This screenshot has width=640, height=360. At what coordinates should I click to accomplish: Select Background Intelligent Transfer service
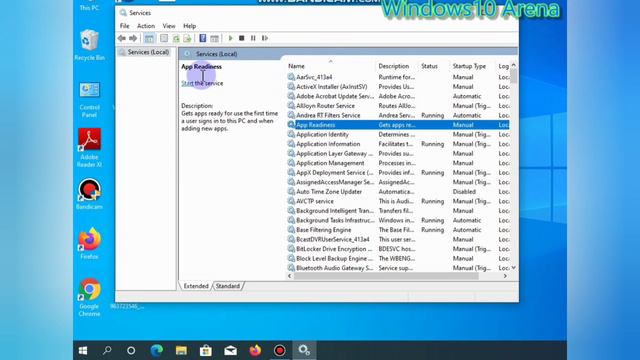[398, 211]
